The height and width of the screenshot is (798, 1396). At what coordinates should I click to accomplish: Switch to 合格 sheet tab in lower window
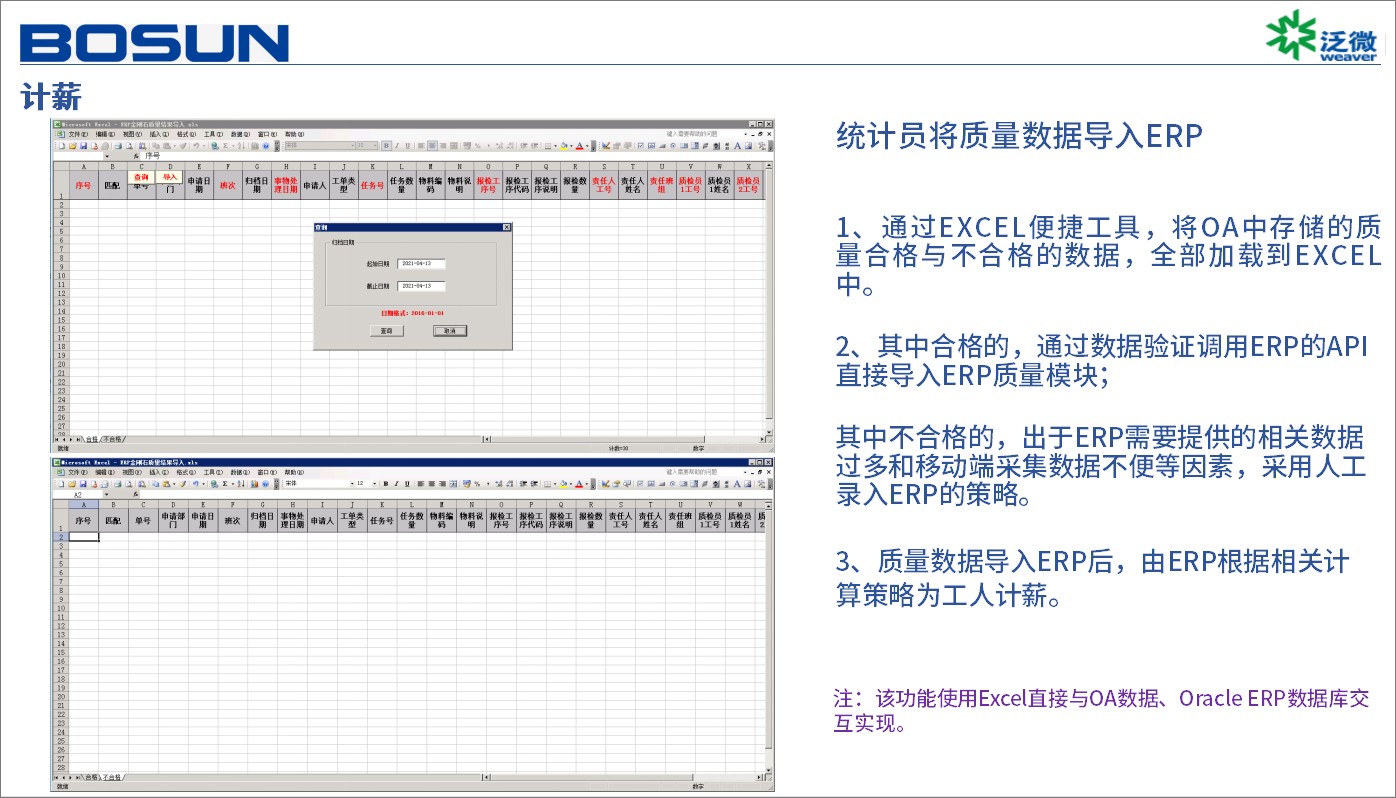pyautogui.click(x=91, y=776)
